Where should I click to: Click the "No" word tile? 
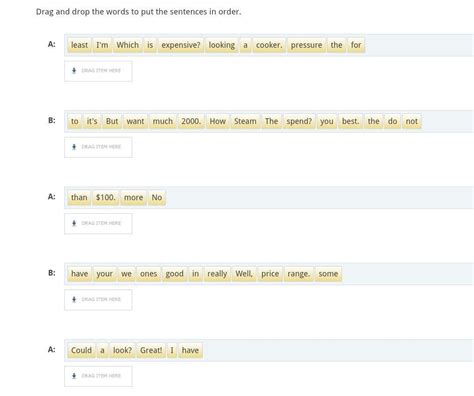point(157,197)
